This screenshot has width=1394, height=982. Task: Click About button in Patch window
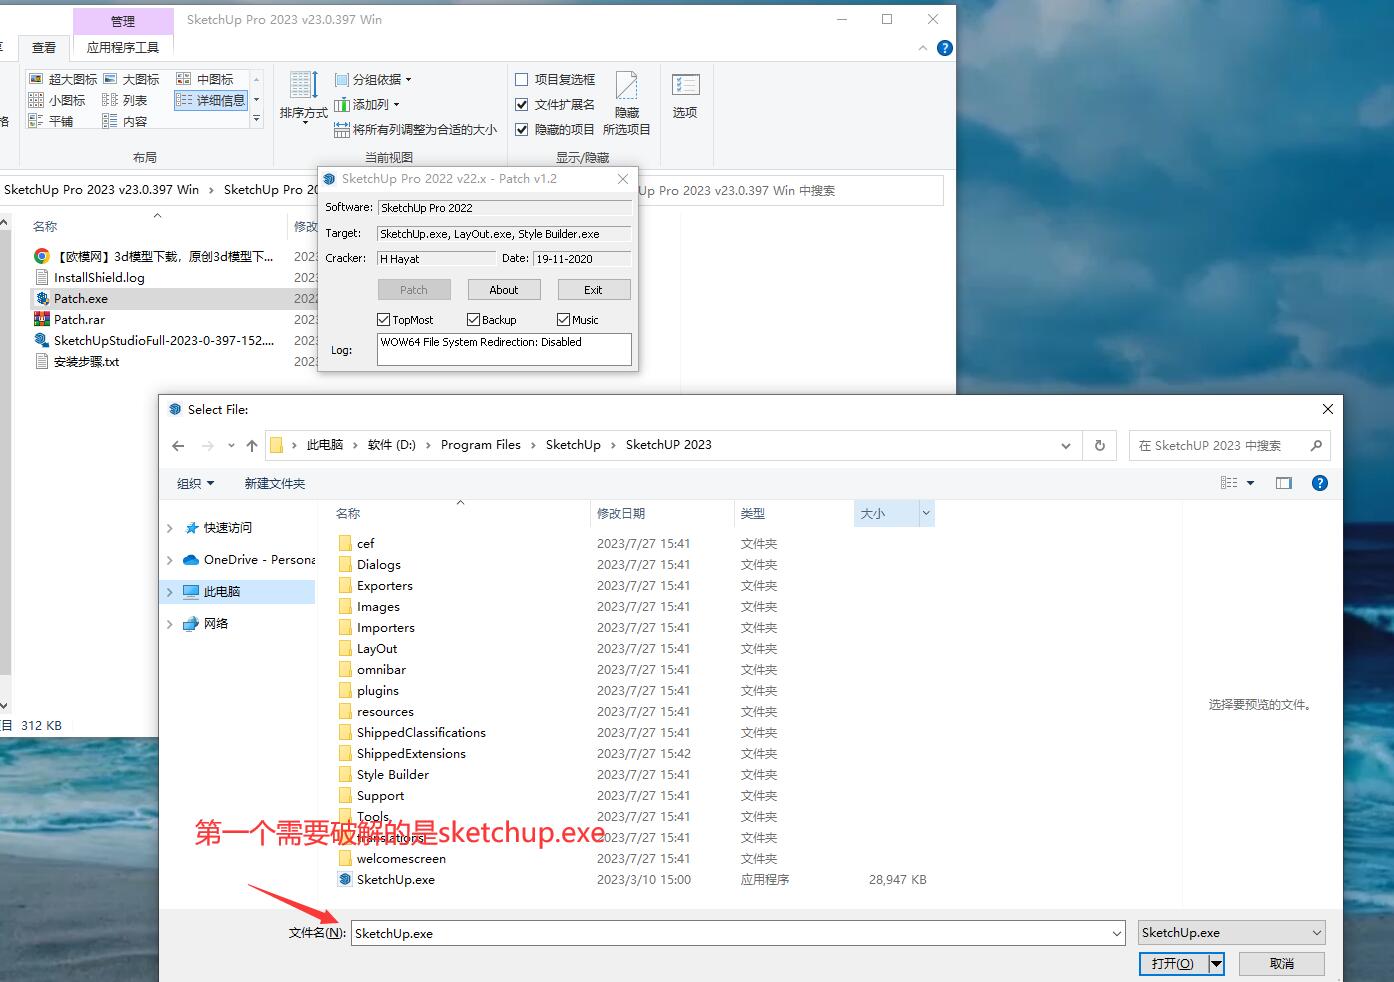504,290
